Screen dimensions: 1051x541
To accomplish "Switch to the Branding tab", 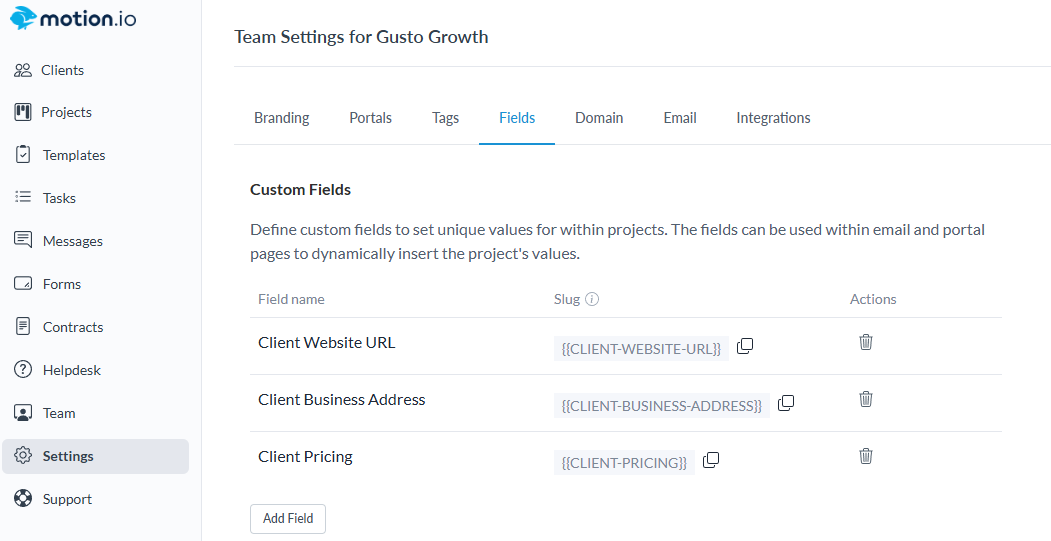I will (x=281, y=118).
